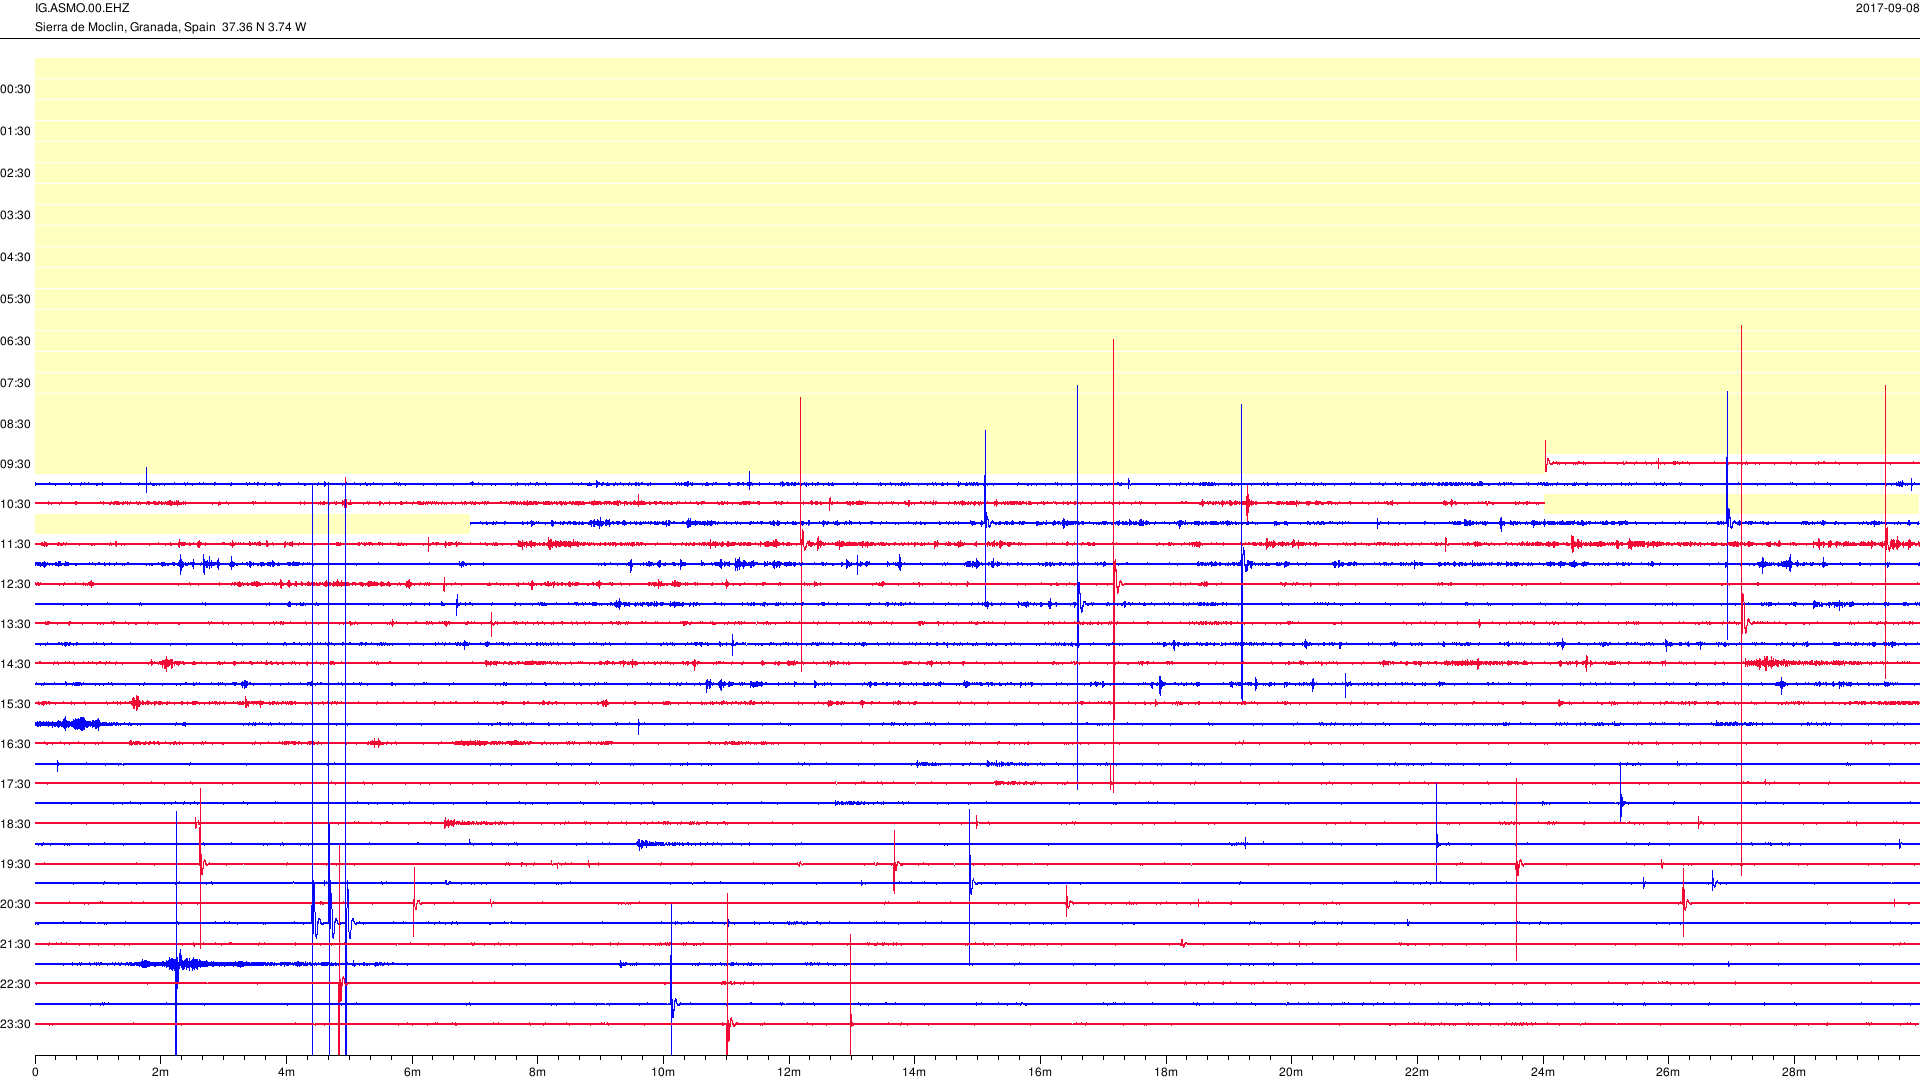Click the 26m axis tick label
The height and width of the screenshot is (1080, 1920).
(x=1668, y=1072)
